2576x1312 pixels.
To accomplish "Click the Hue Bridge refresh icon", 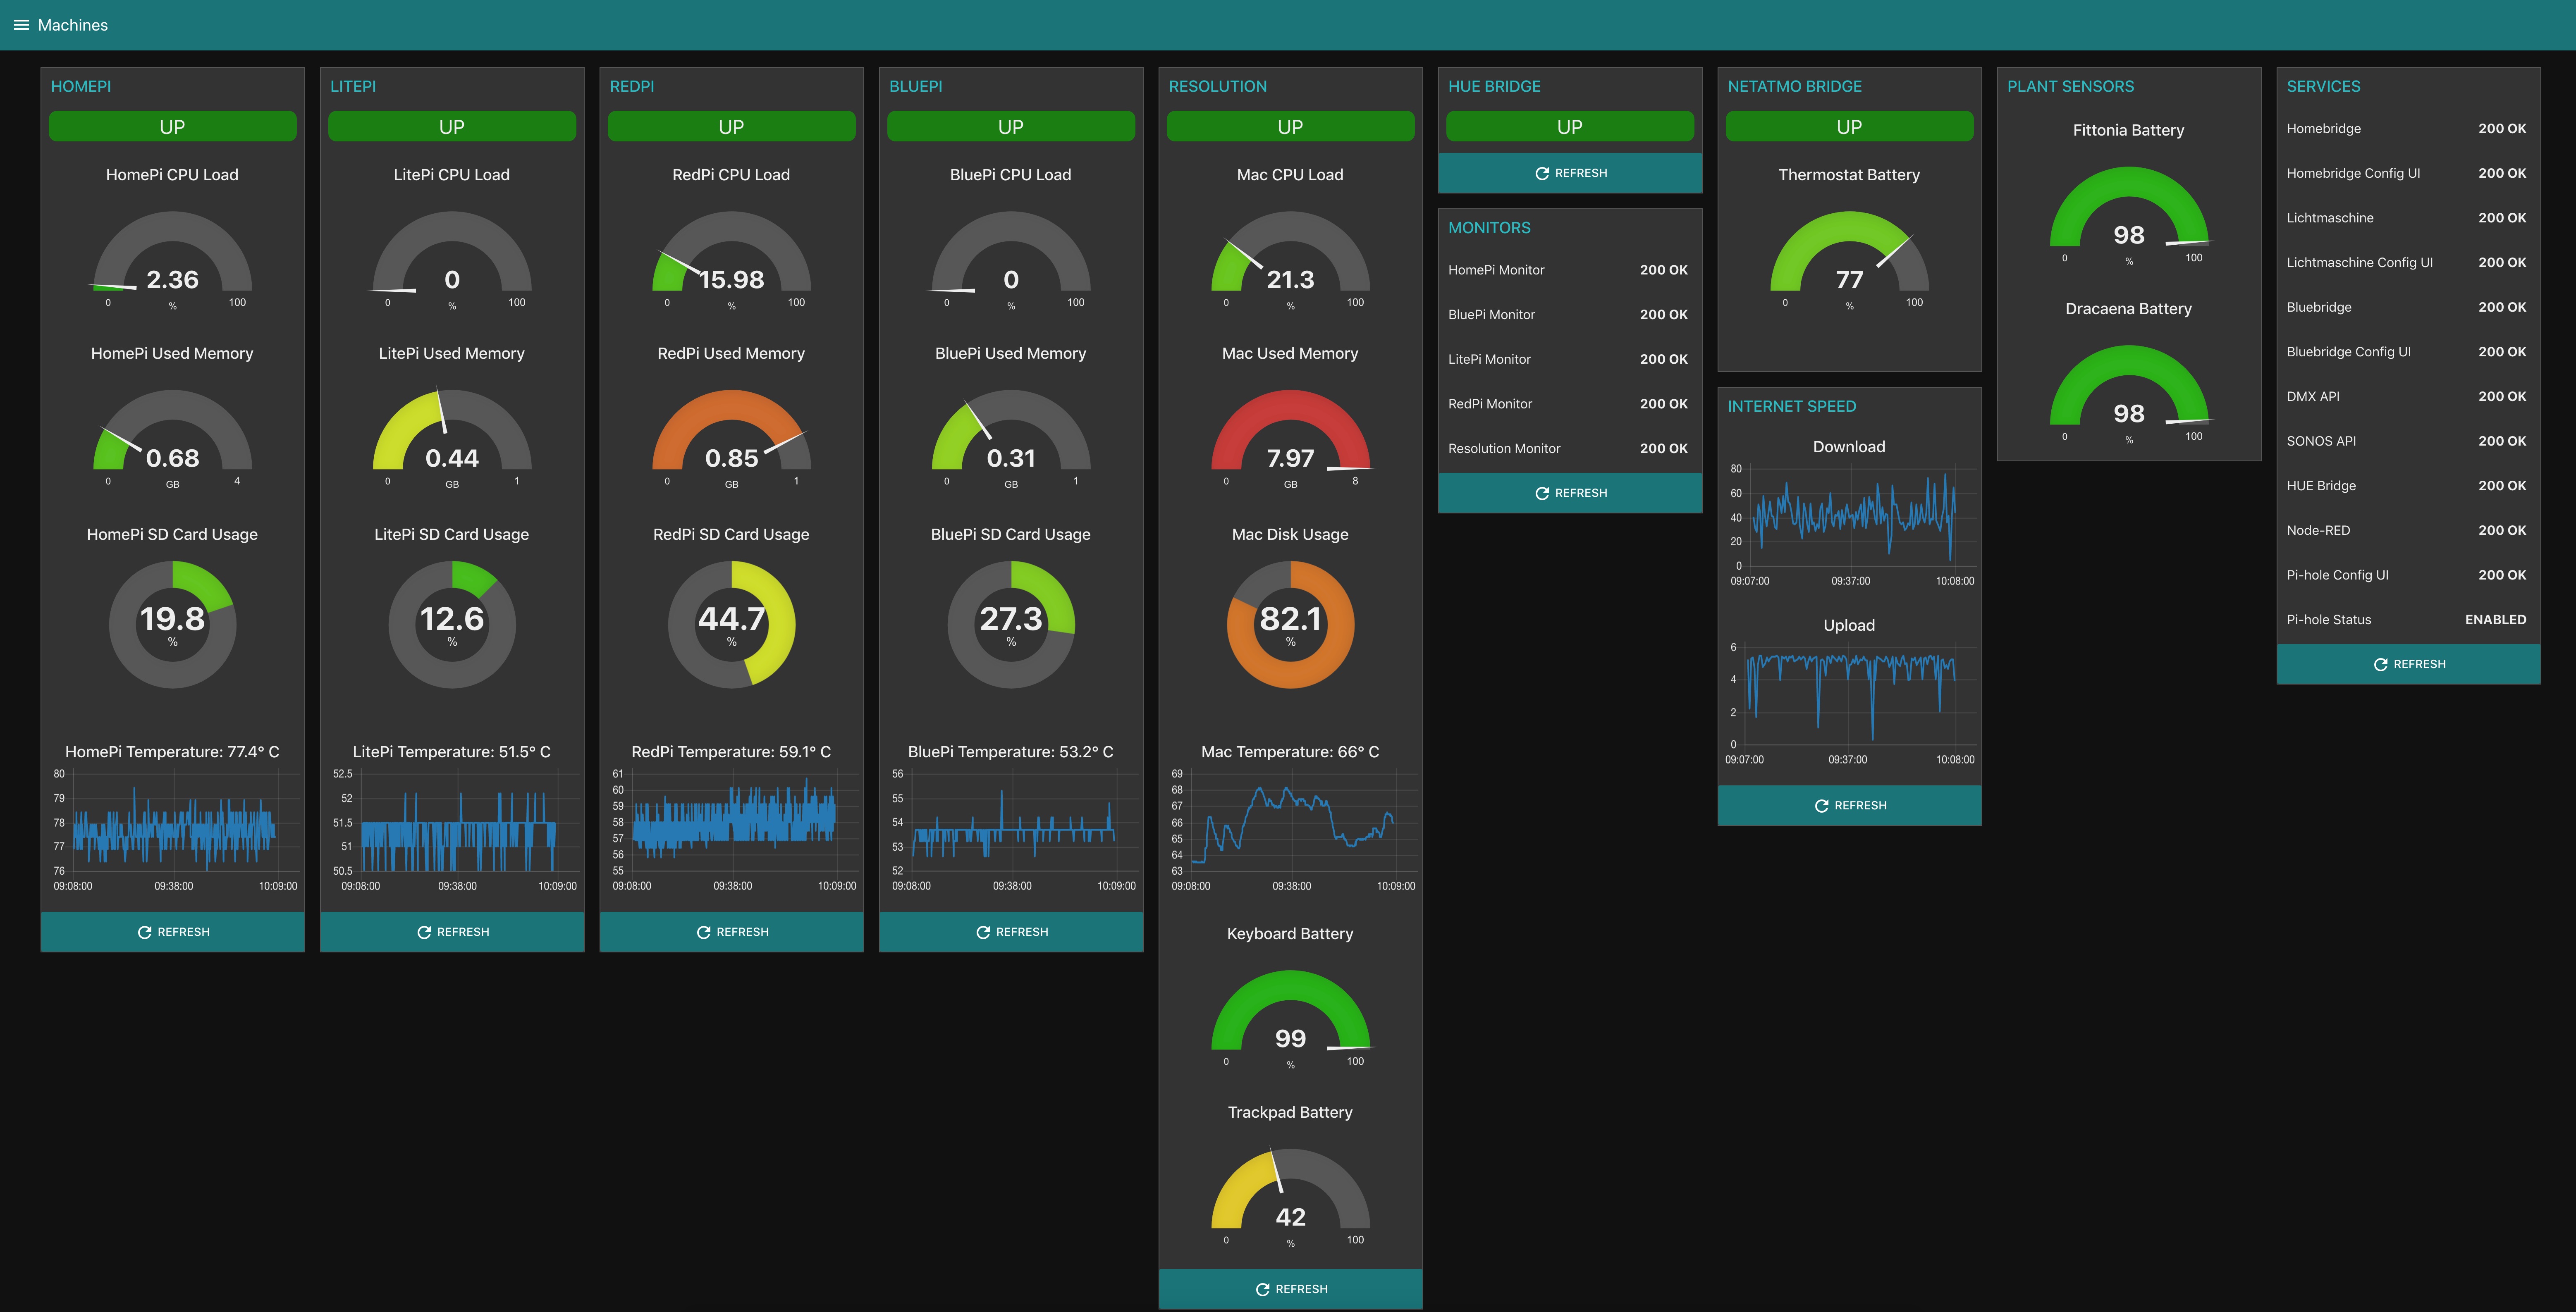I will 1542,173.
